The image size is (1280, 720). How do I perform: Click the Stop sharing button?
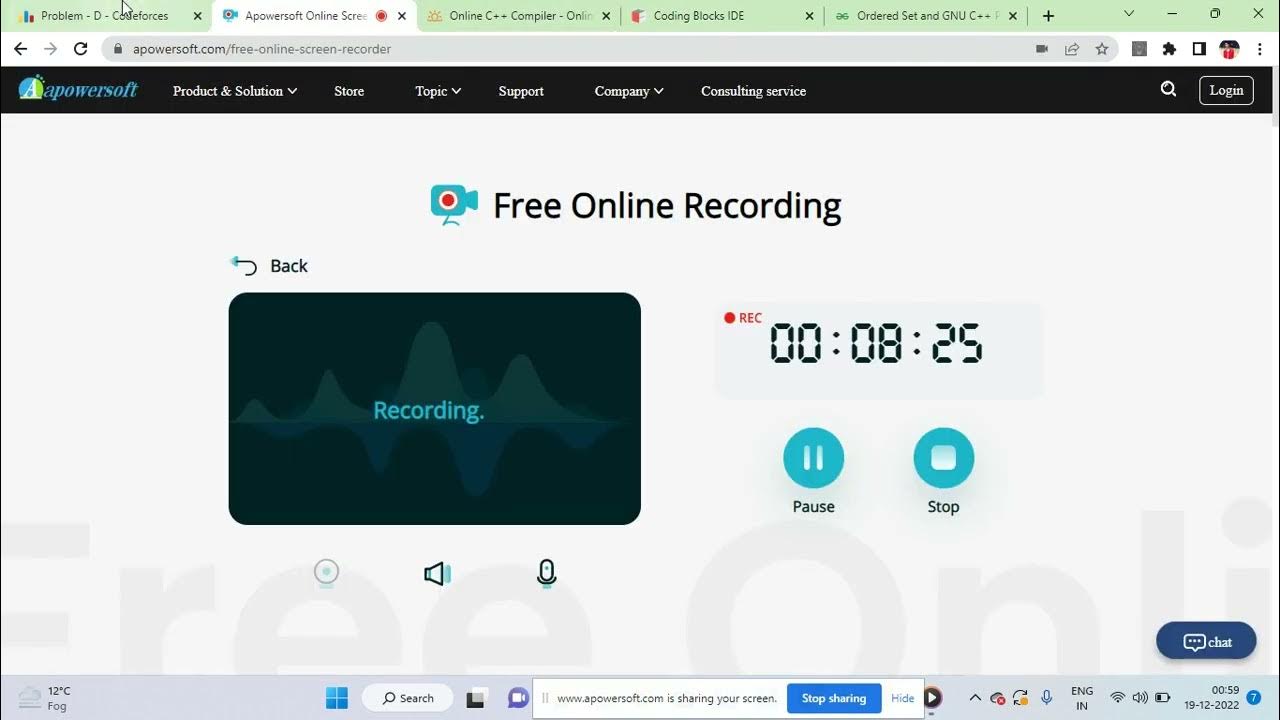(x=834, y=698)
